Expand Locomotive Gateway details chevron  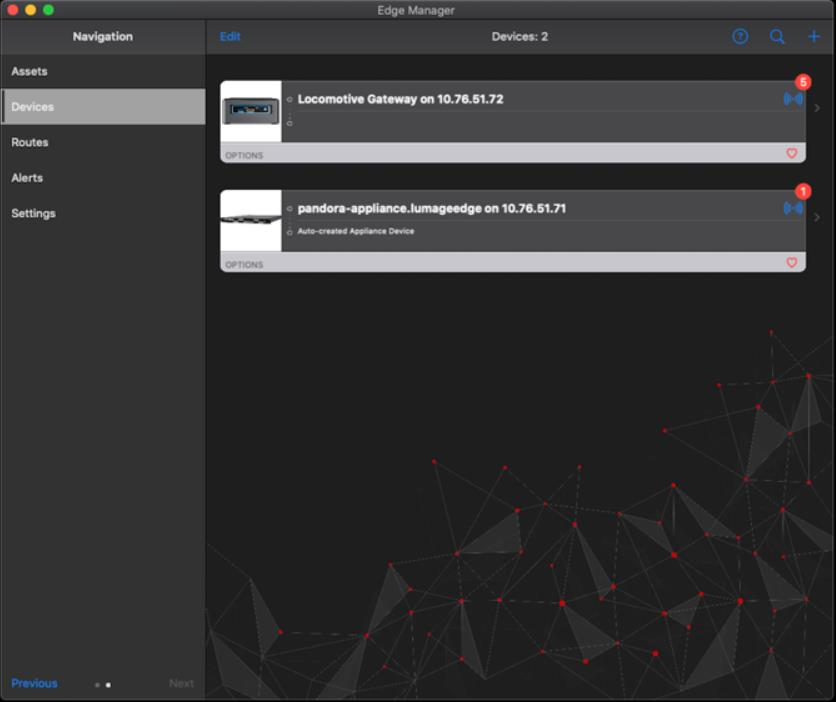818,108
